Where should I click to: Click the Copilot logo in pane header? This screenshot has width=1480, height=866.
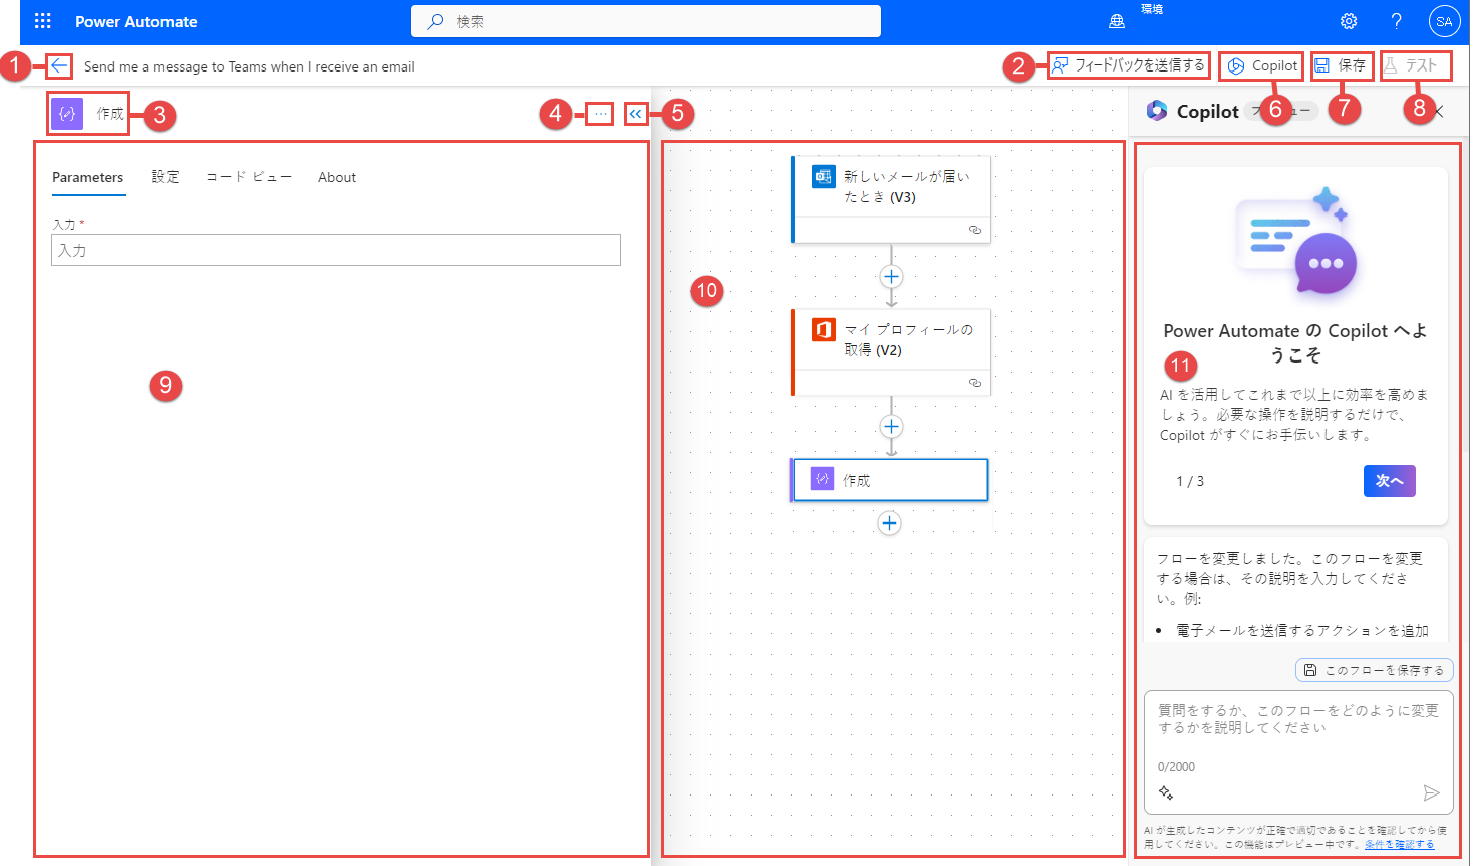[x=1157, y=111]
